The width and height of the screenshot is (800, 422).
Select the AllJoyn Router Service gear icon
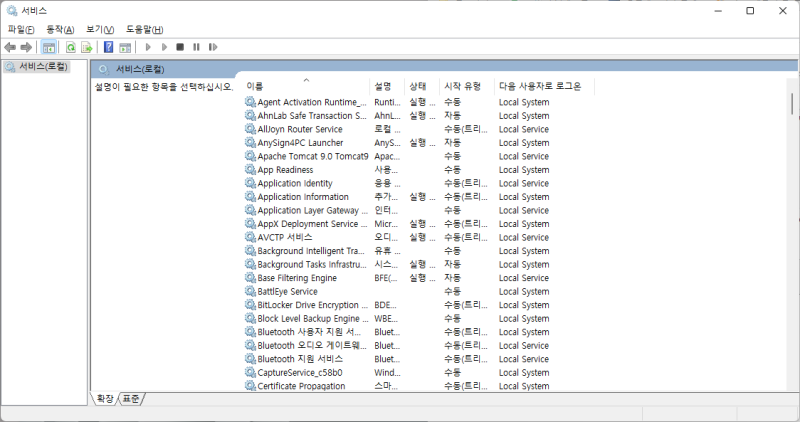(x=250, y=129)
